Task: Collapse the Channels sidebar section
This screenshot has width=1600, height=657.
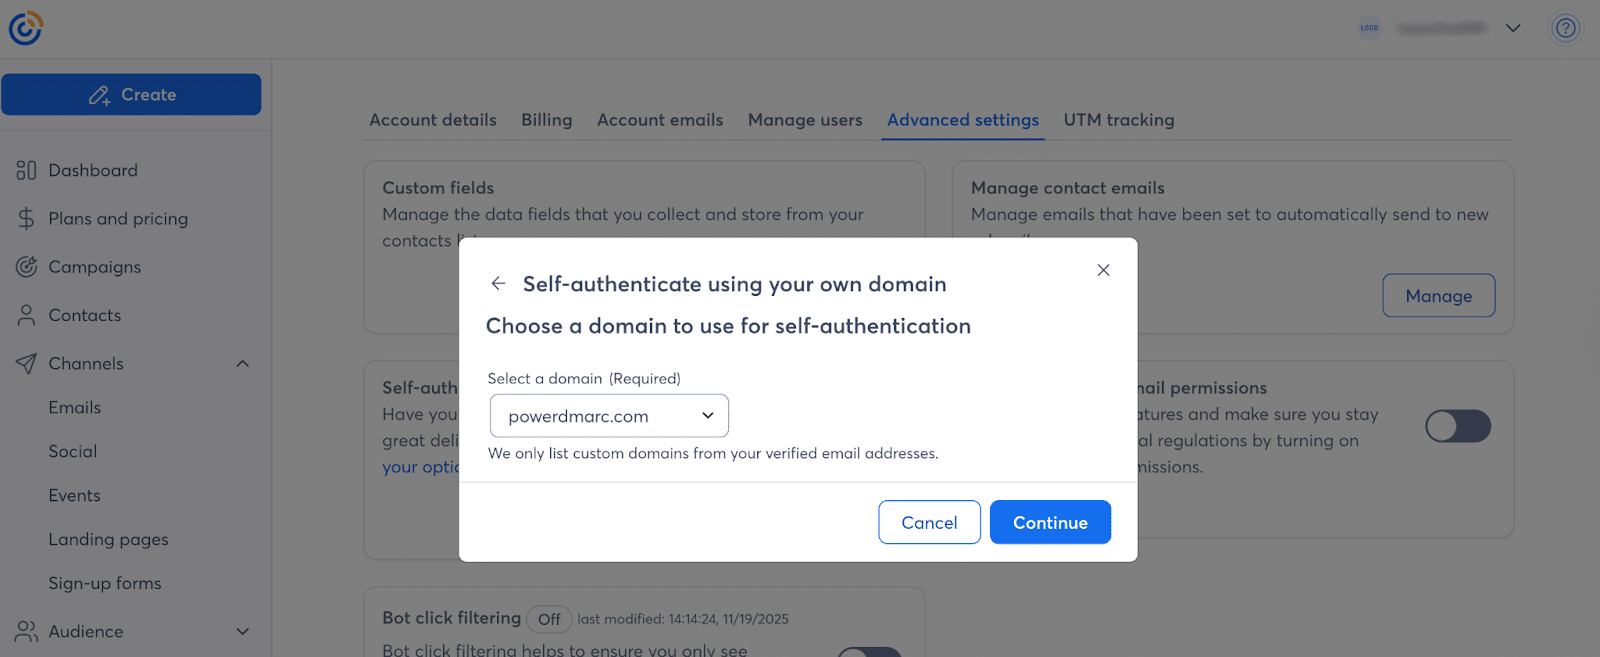Action: click(x=242, y=364)
